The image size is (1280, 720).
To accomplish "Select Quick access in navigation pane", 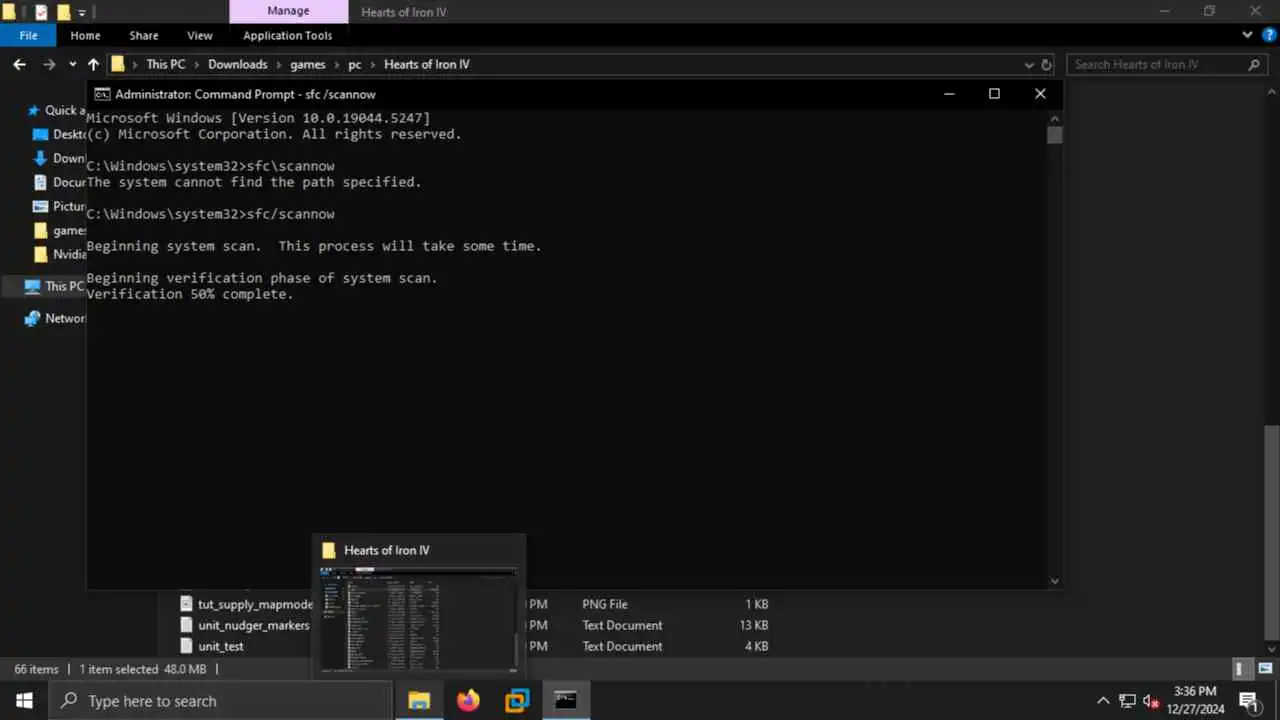I will [56, 110].
